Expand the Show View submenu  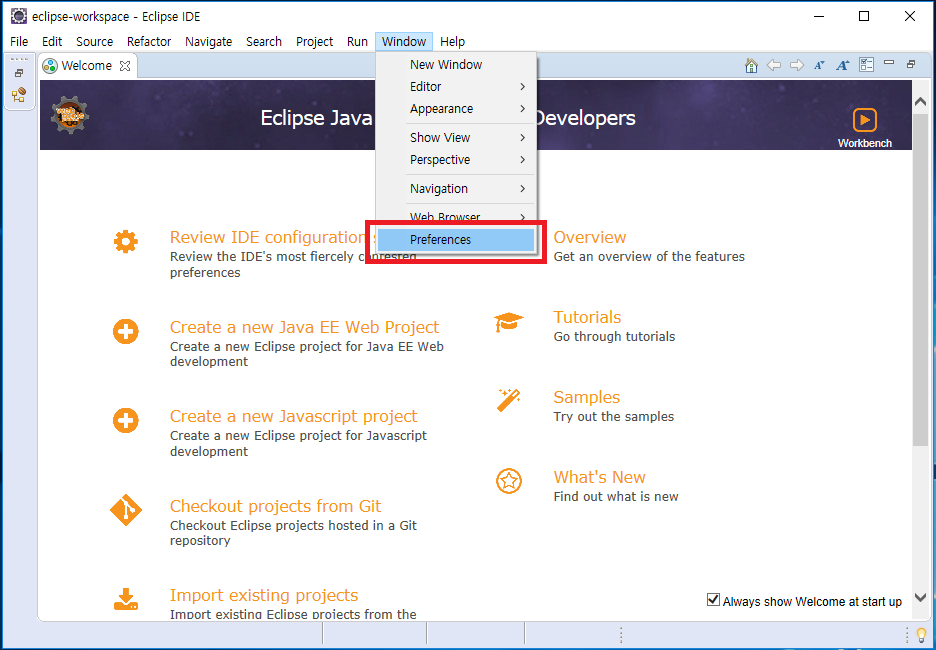tap(456, 137)
